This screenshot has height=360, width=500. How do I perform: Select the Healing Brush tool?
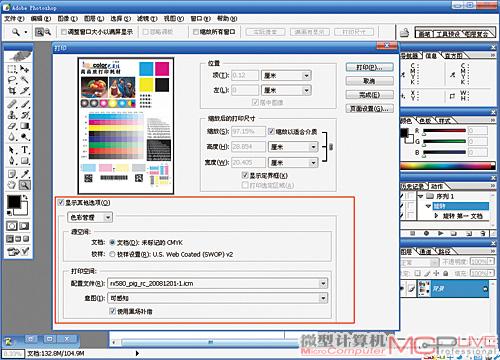pos(12,104)
